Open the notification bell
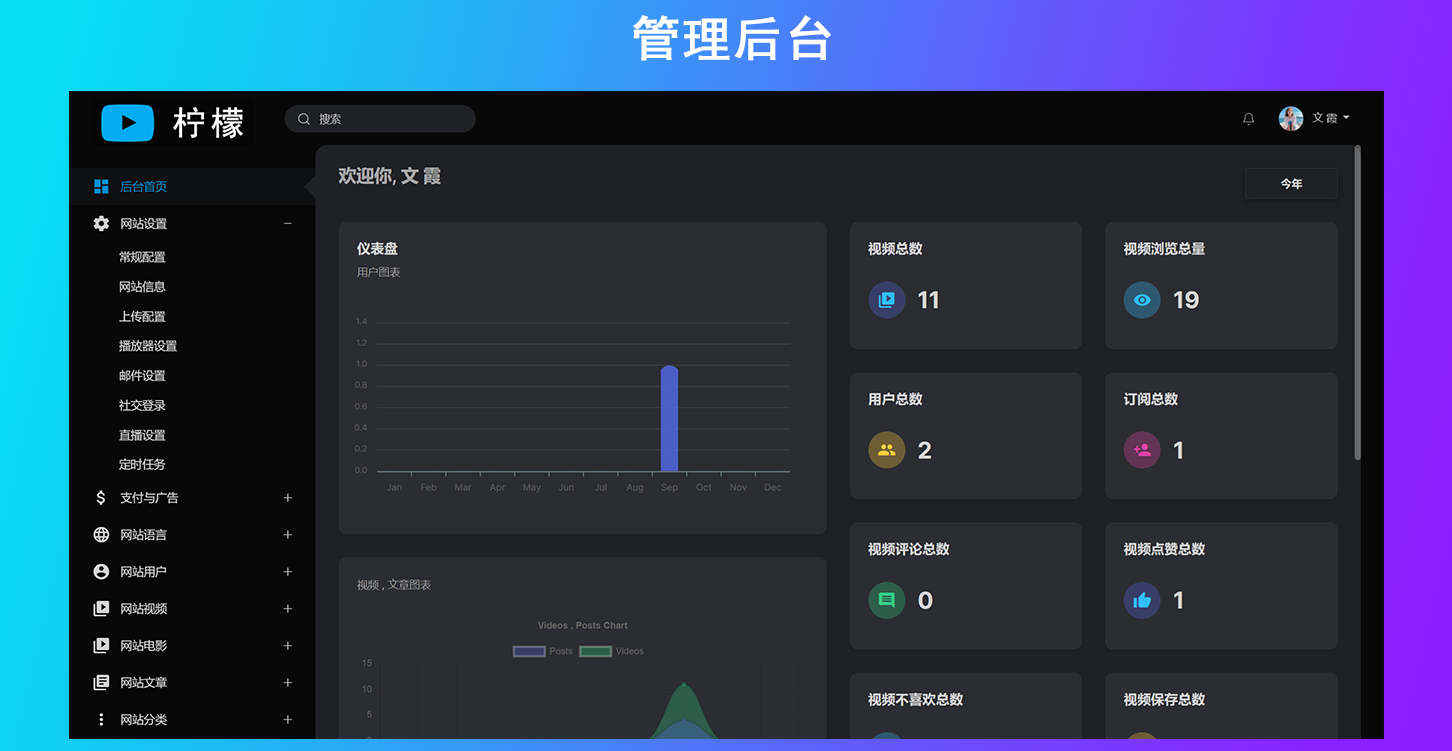 [x=1248, y=118]
